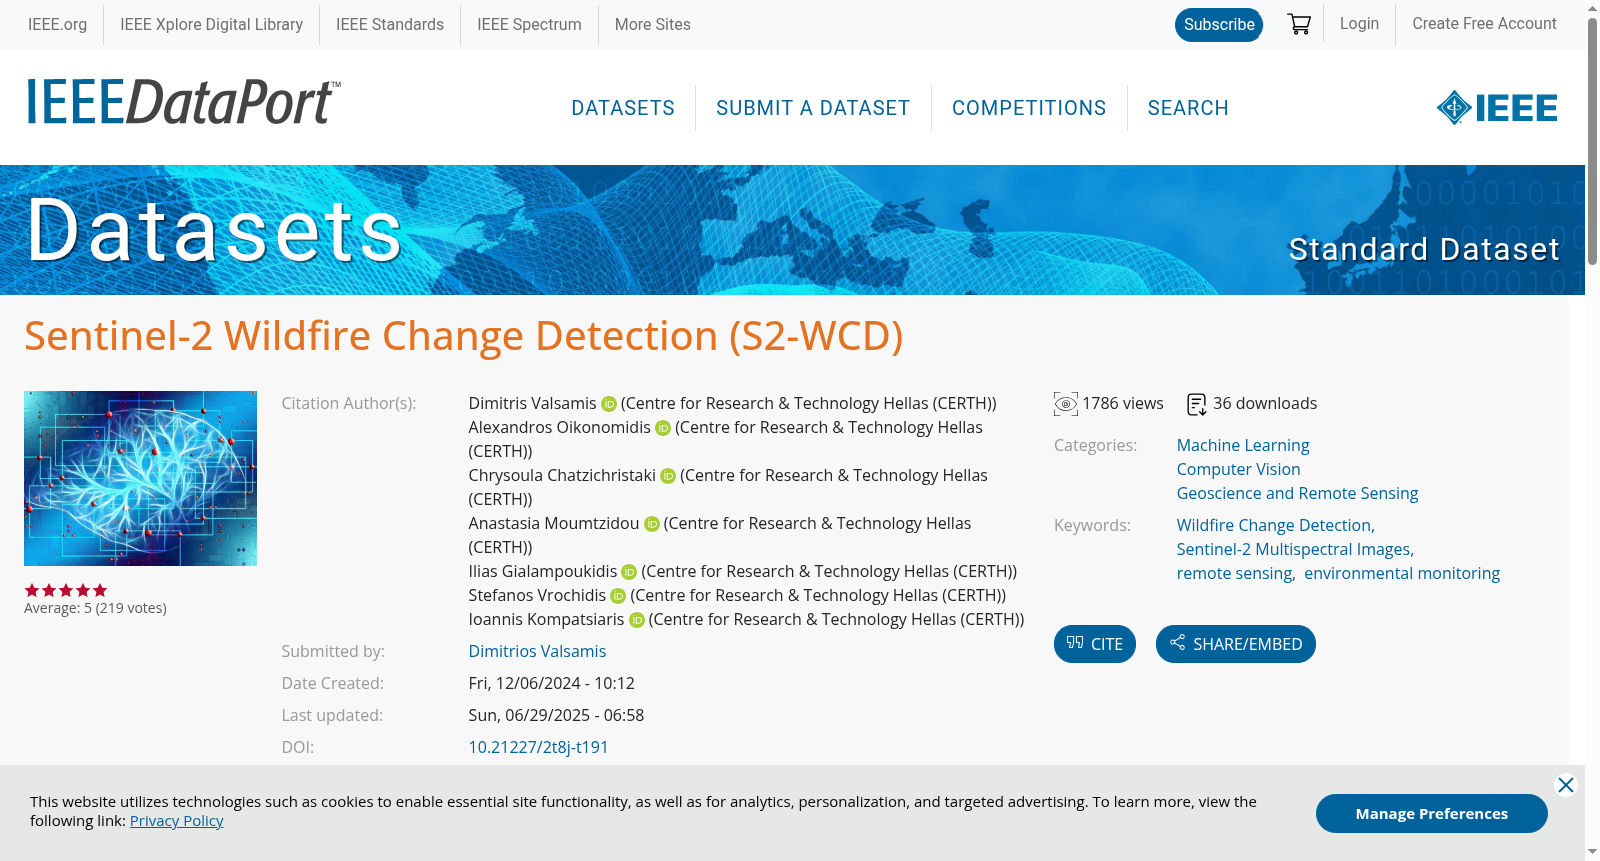Open IEEE Xplore Digital Library

(x=211, y=24)
